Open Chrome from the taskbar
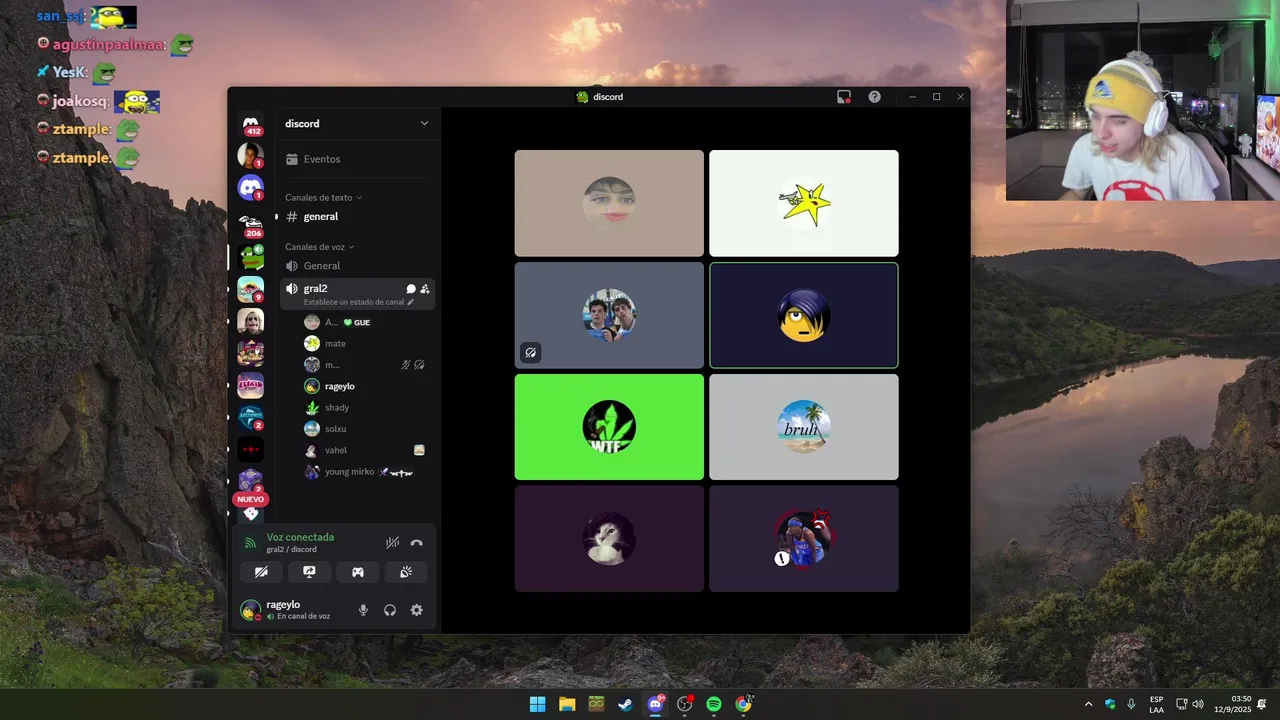 [x=743, y=704]
